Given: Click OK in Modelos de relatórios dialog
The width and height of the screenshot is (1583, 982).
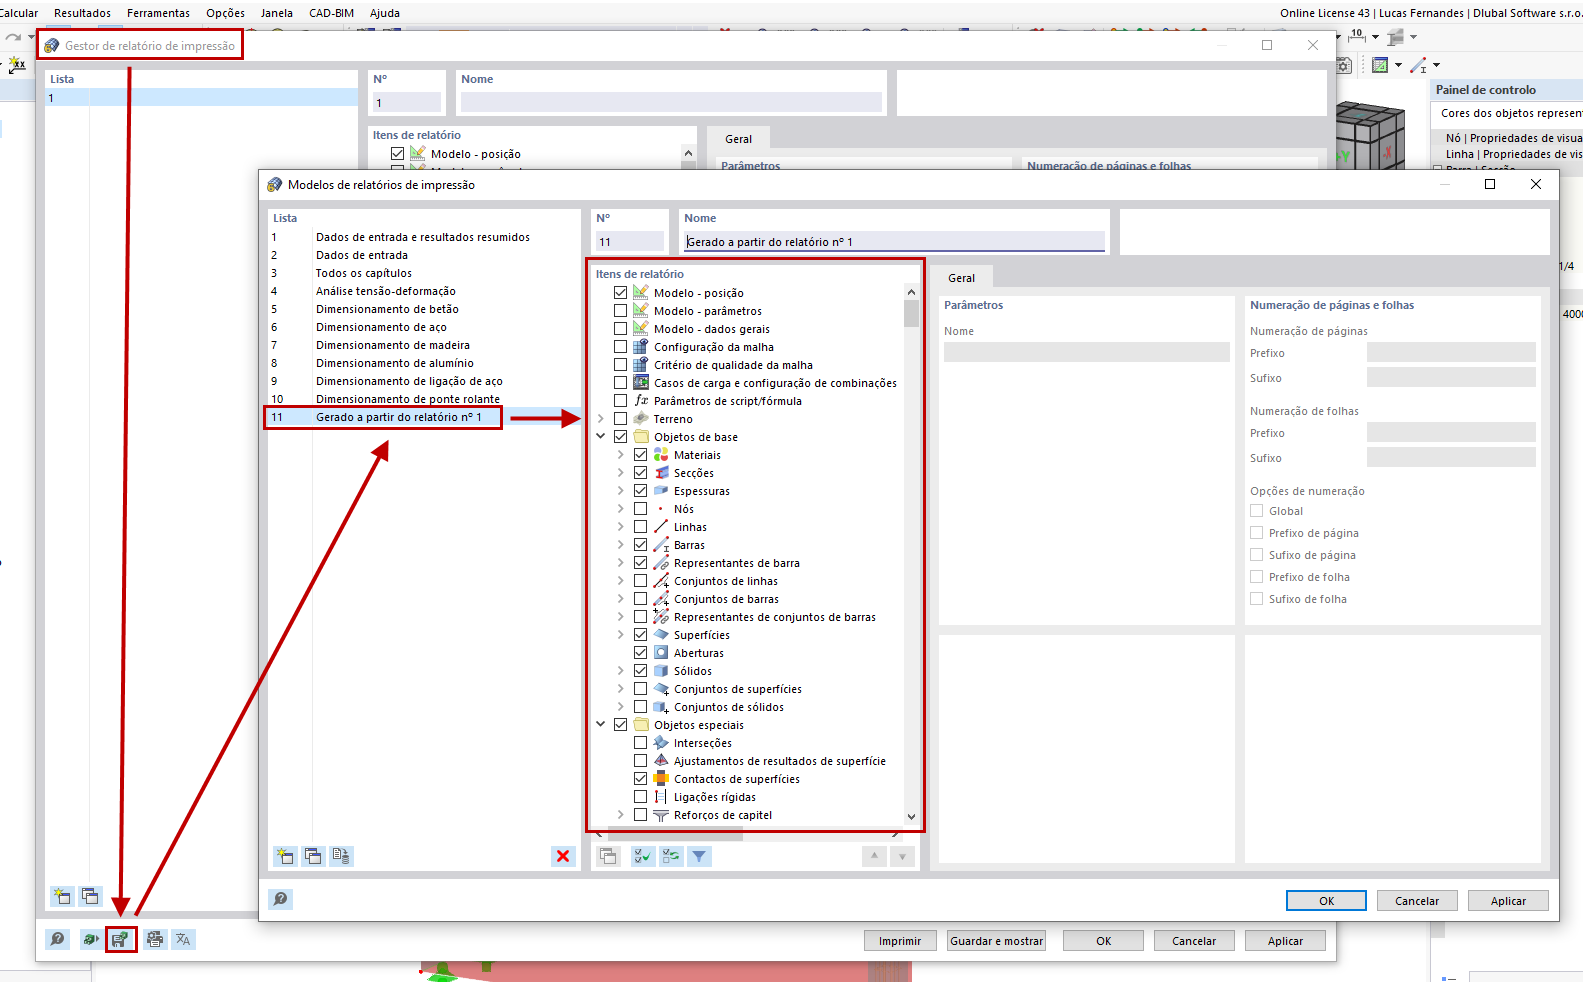Looking at the screenshot, I should click(1326, 901).
